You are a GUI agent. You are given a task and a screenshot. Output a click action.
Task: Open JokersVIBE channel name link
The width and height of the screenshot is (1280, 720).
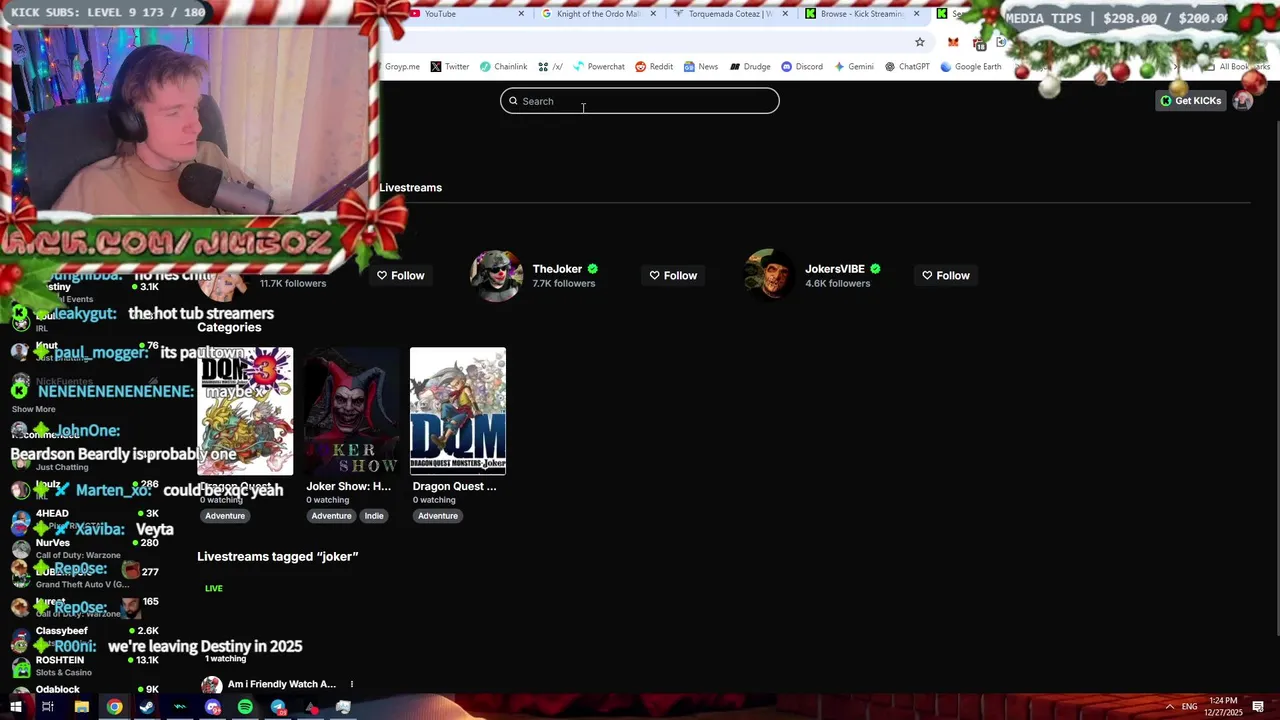point(835,269)
